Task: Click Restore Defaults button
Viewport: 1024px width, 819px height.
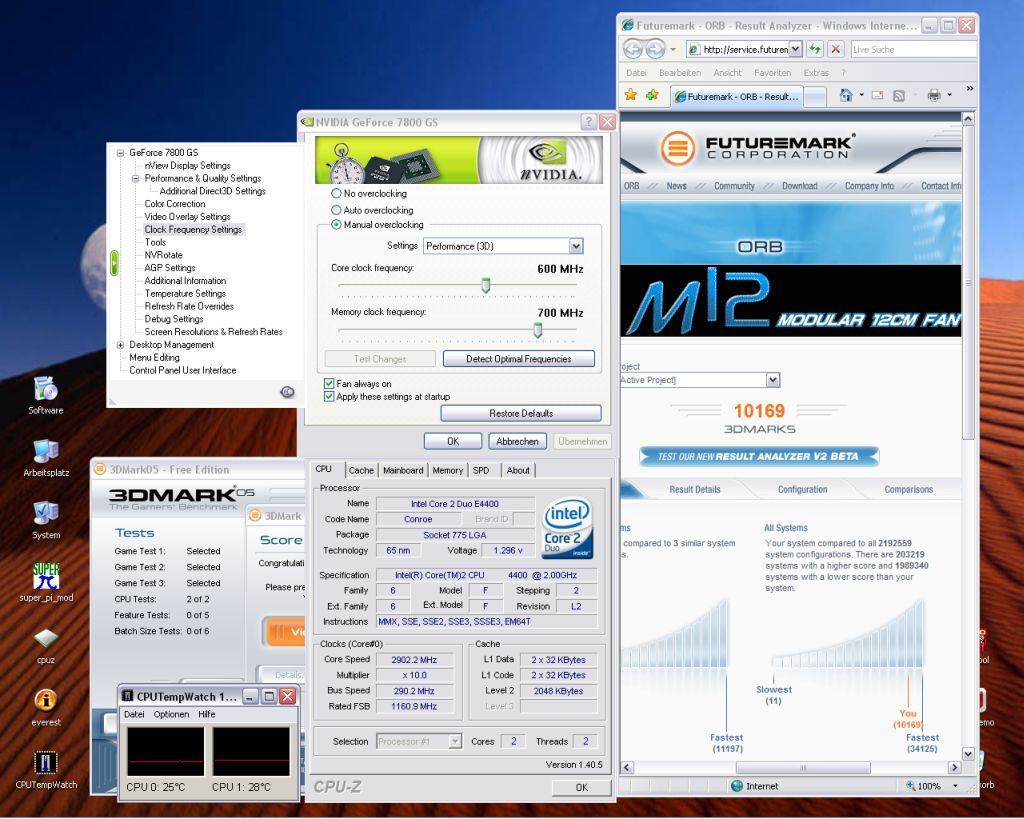Action: pos(520,413)
